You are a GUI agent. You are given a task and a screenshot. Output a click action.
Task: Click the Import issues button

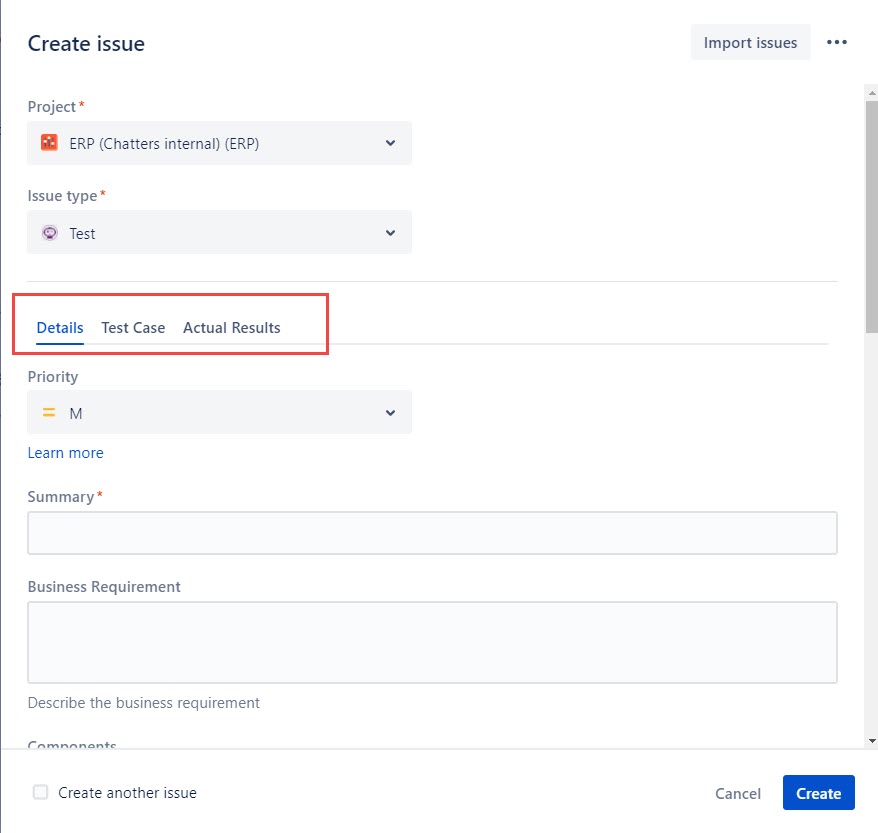[x=750, y=43]
